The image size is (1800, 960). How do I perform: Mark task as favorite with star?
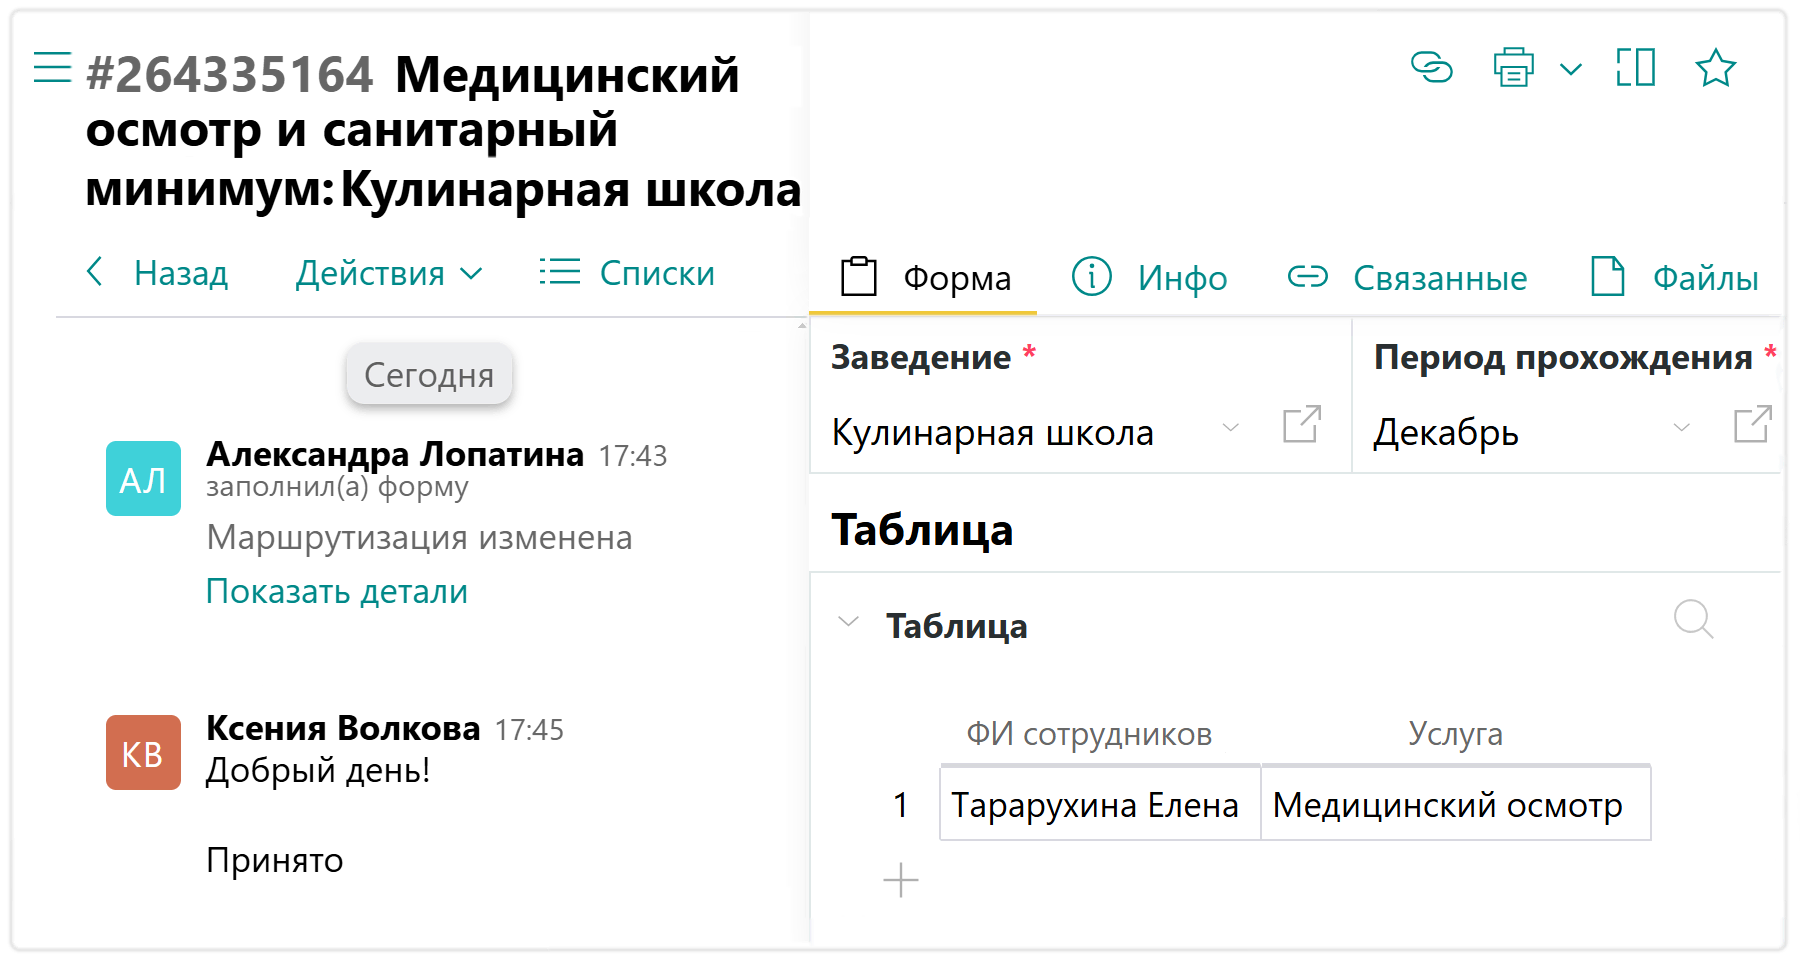pyautogui.click(x=1715, y=68)
